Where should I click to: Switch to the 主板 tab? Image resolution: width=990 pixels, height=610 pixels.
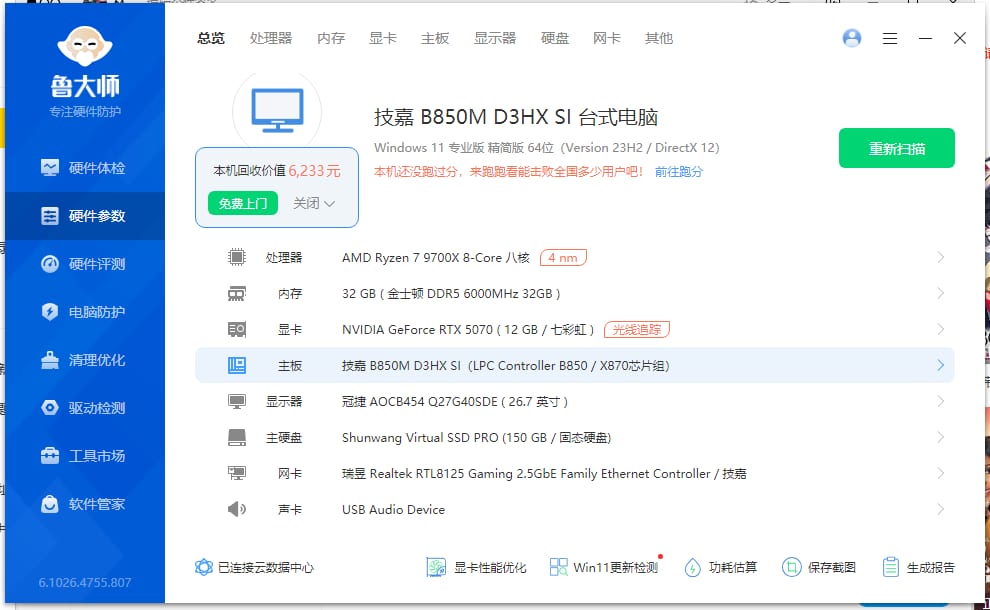[x=435, y=39]
